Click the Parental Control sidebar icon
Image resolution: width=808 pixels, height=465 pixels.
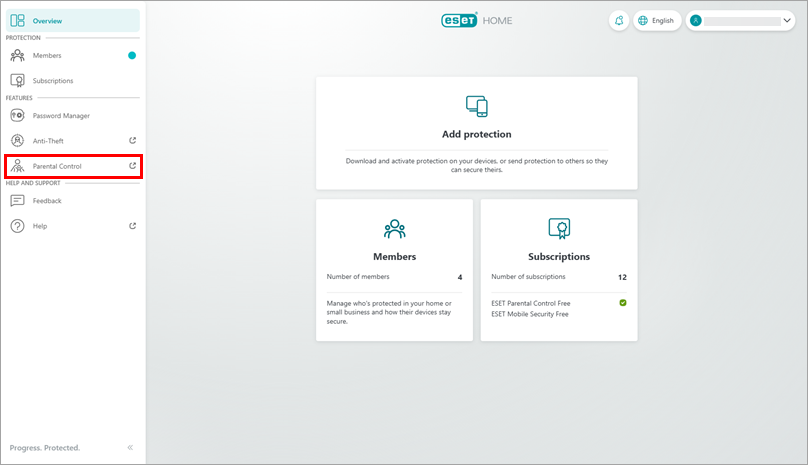(x=17, y=166)
